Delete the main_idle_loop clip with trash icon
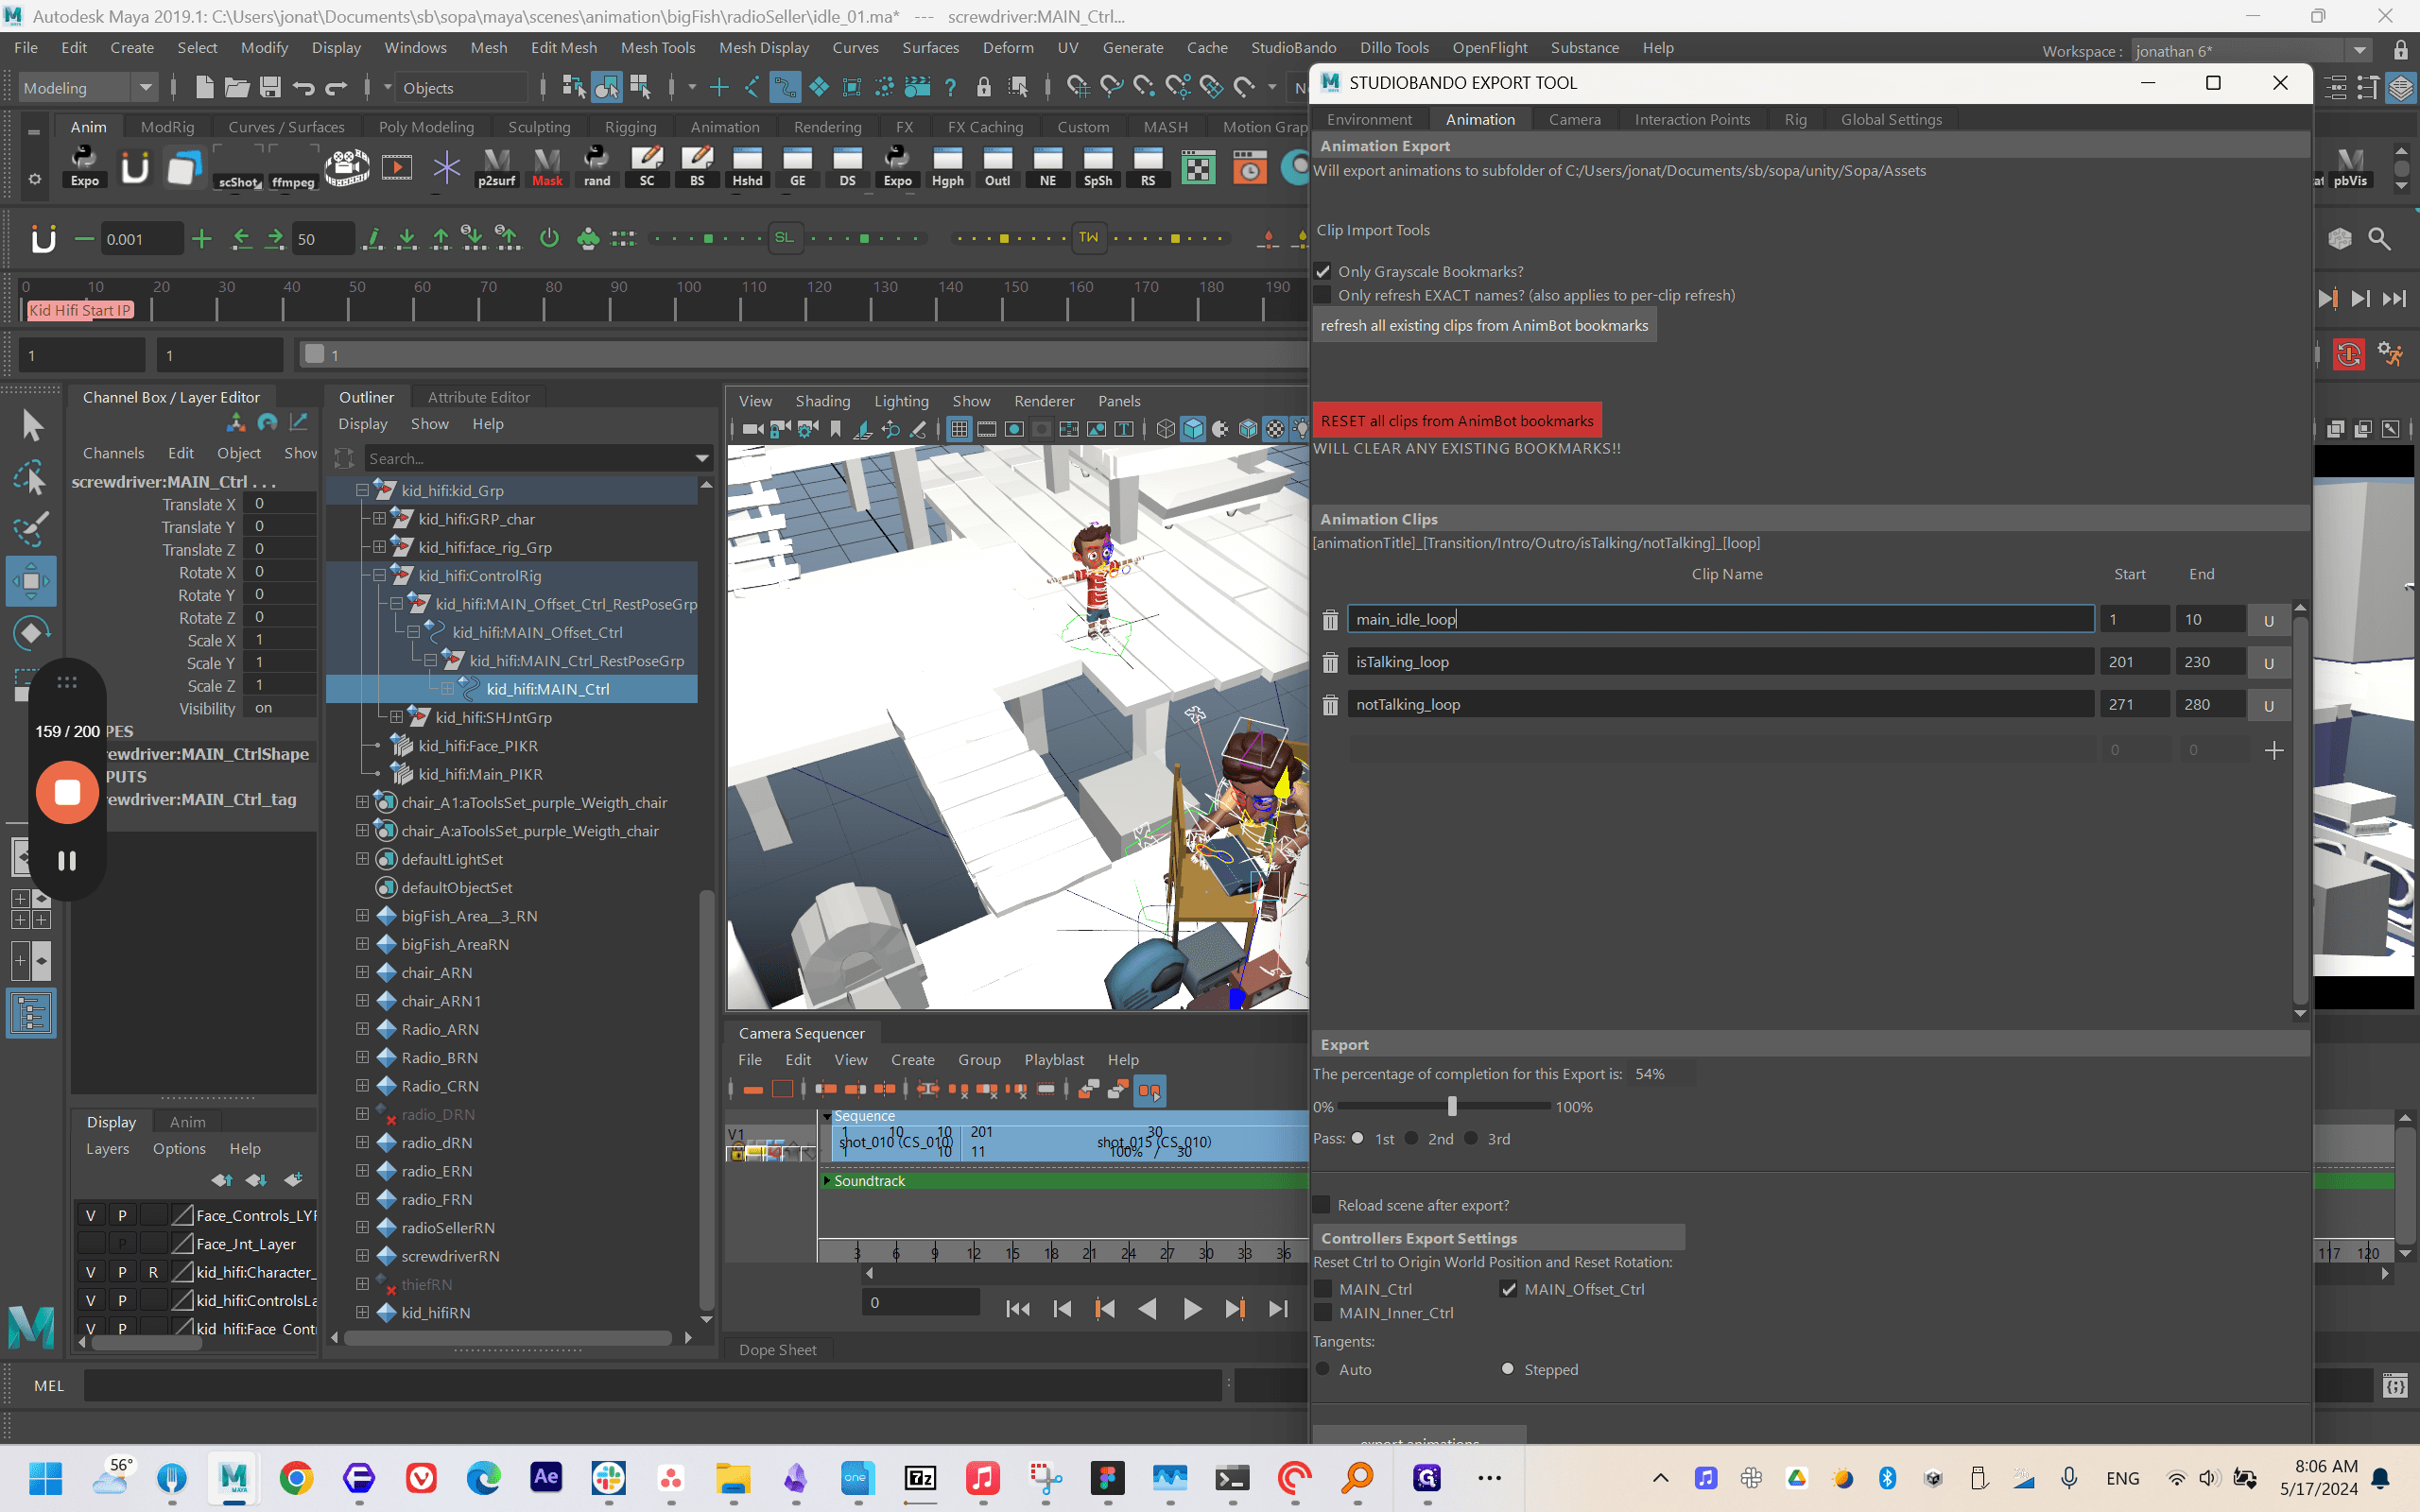This screenshot has width=2420, height=1512. (1330, 620)
